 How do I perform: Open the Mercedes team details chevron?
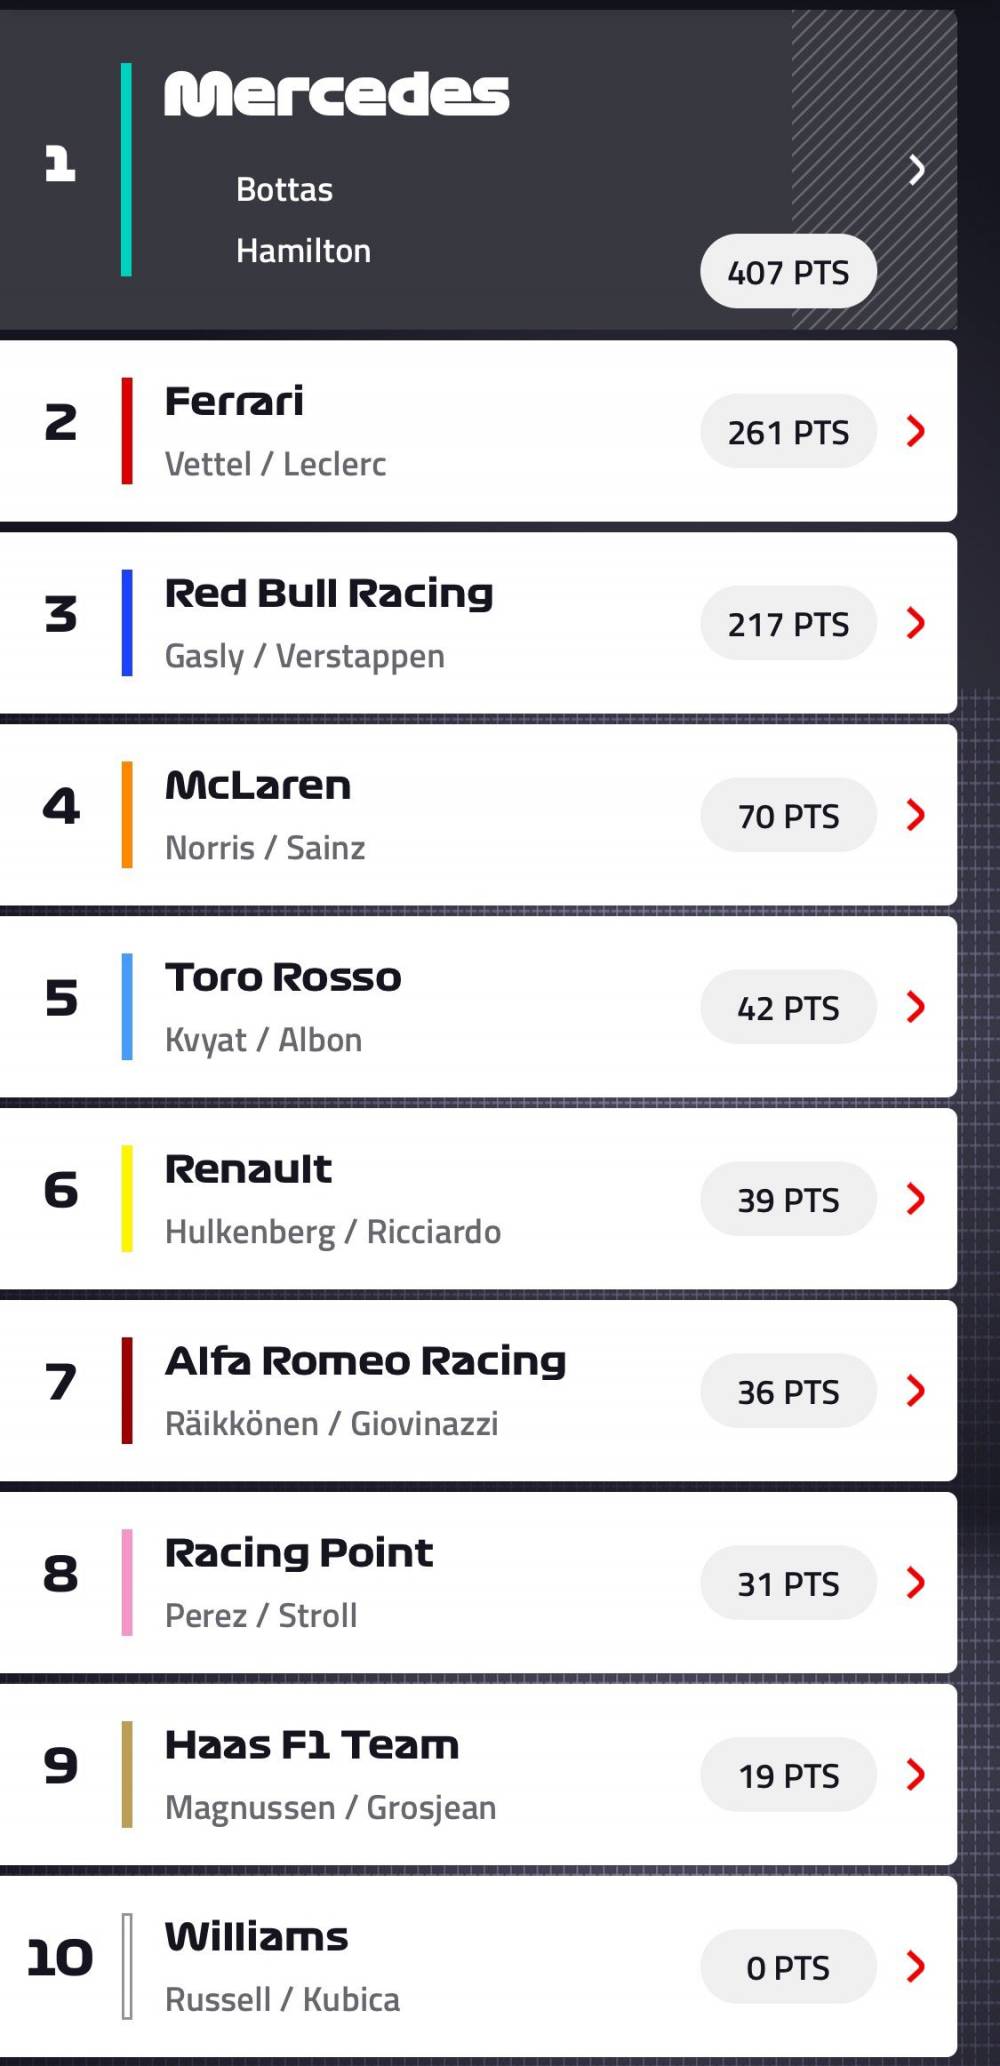coord(916,170)
